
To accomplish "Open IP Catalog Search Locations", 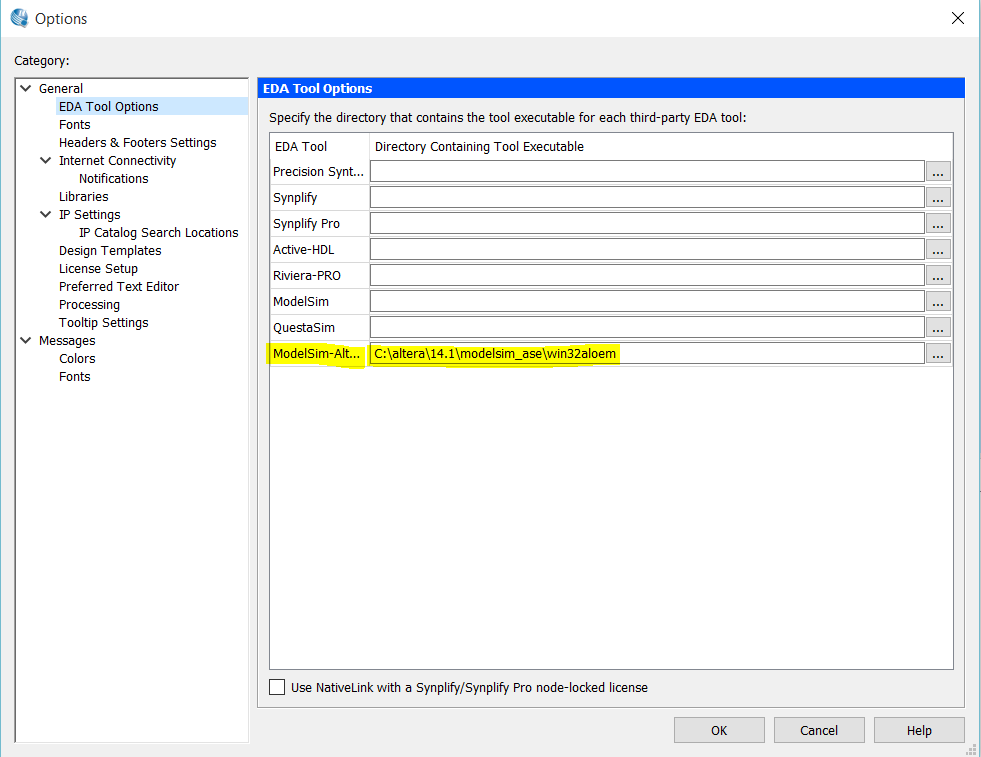I will tap(158, 233).
